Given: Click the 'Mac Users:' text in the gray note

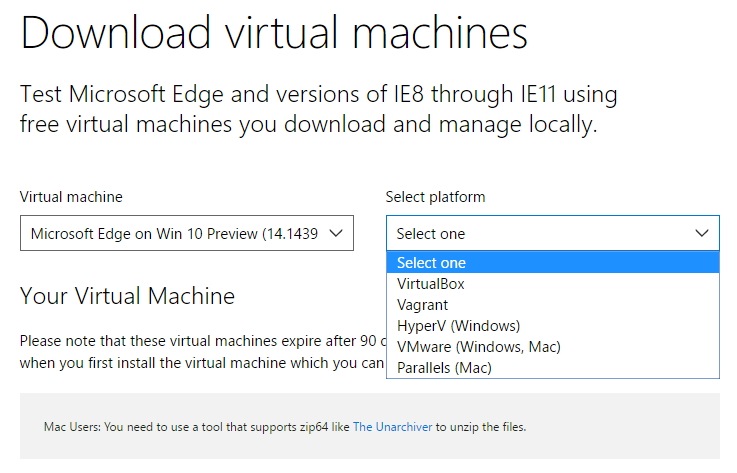Looking at the screenshot, I should pyautogui.click(x=72, y=427).
